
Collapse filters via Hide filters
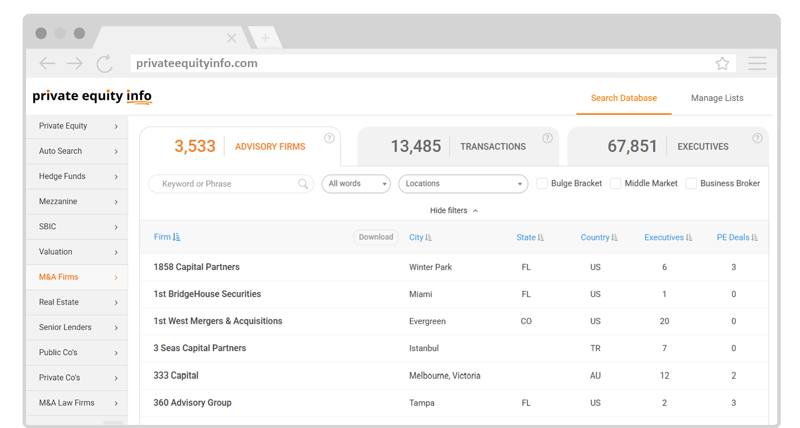click(x=454, y=211)
